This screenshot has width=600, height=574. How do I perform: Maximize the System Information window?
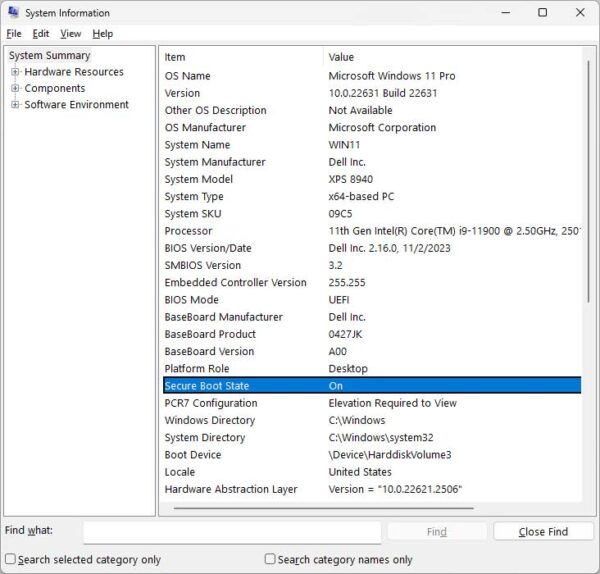pos(543,13)
